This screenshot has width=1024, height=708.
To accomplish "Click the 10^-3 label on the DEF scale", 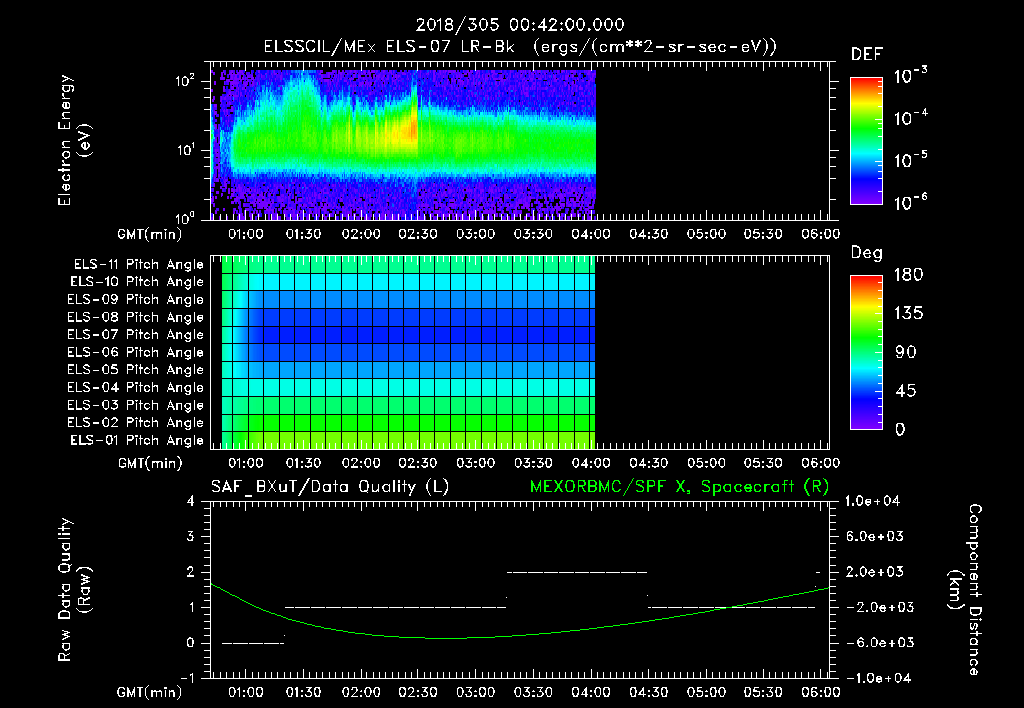I will coord(911,76).
